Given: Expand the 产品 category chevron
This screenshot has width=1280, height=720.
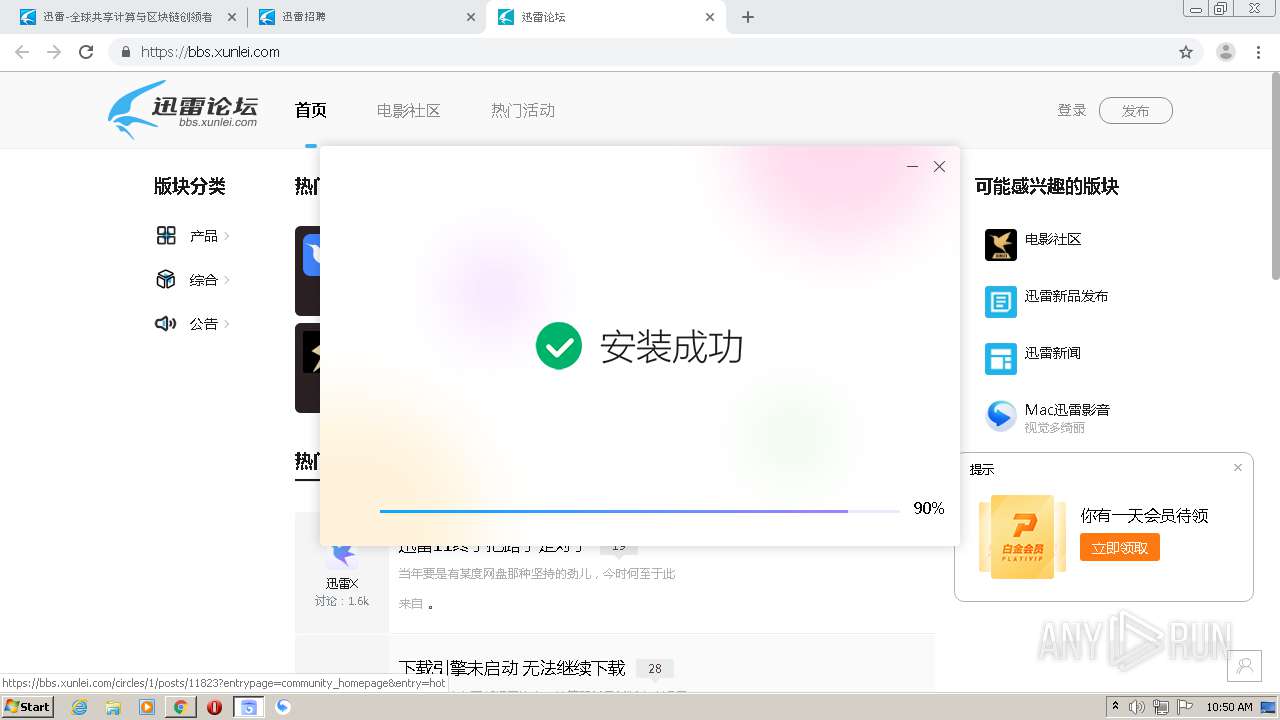Looking at the screenshot, I should 227,236.
